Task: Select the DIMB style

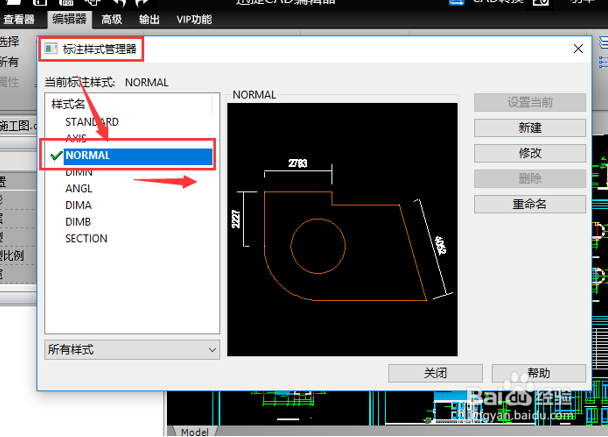Action: [x=78, y=222]
